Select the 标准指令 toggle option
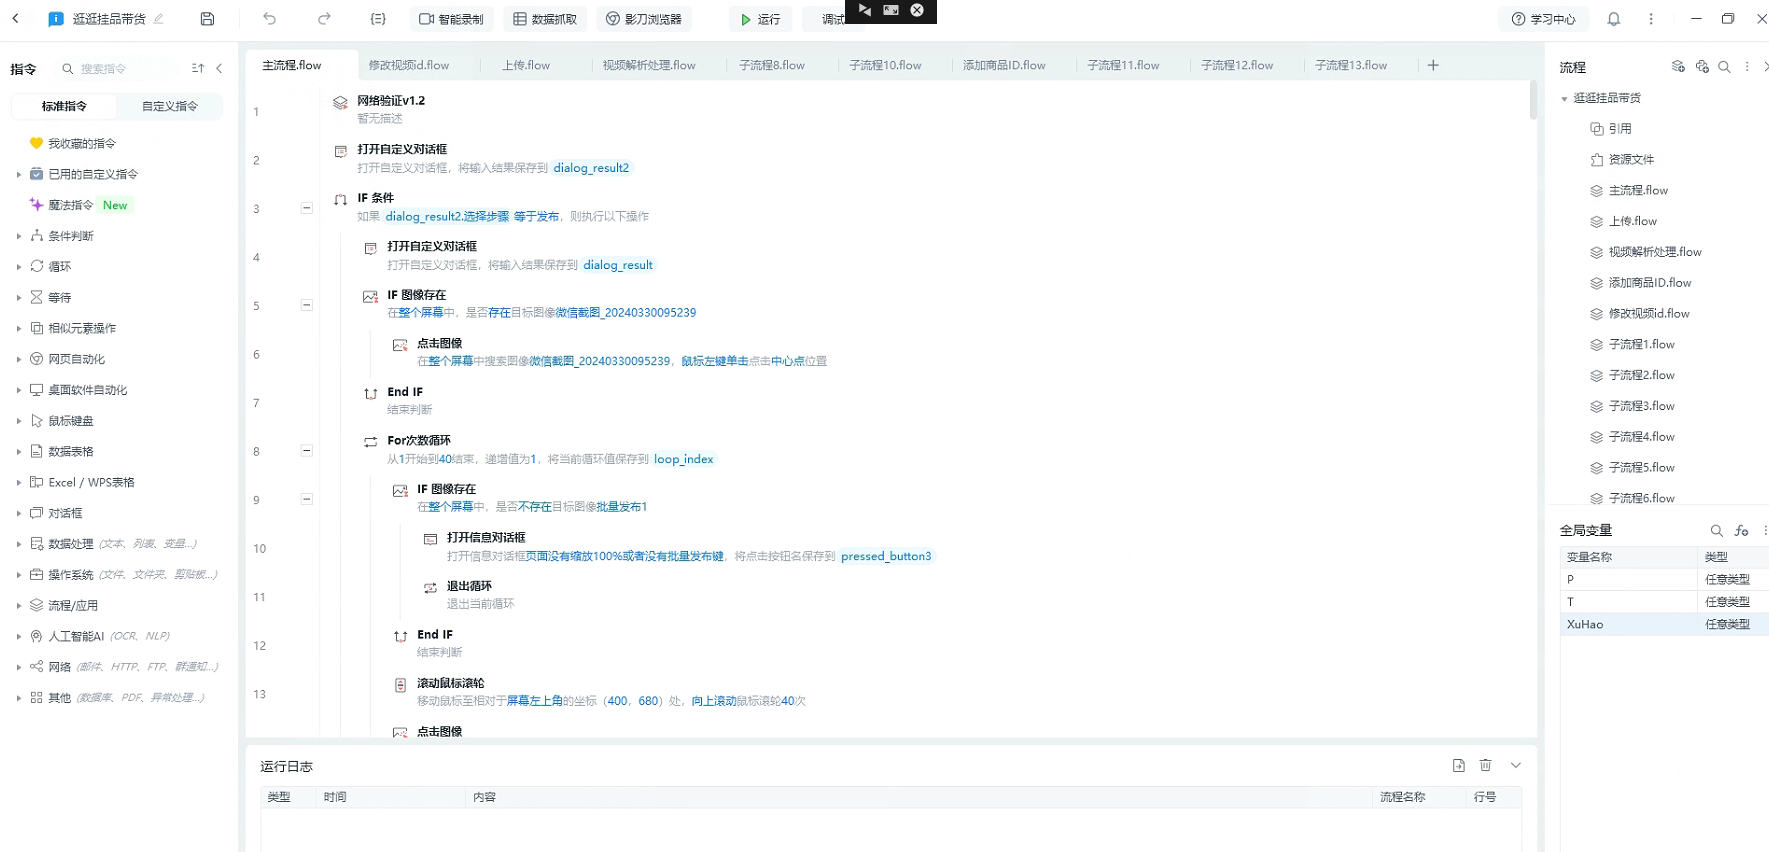This screenshot has height=852, width=1769. pos(64,106)
